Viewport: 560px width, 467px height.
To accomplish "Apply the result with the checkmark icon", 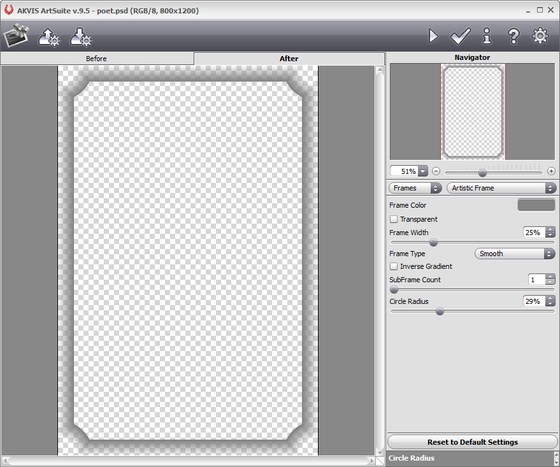I will tap(460, 36).
